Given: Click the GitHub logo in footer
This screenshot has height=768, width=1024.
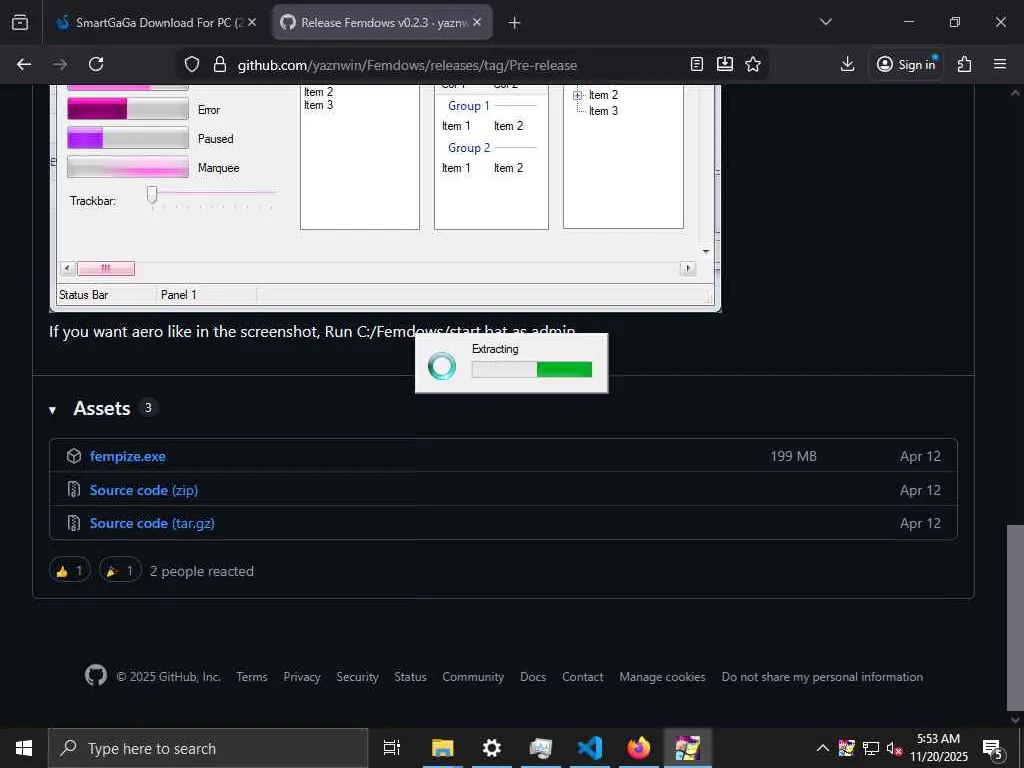Looking at the screenshot, I should tap(96, 675).
